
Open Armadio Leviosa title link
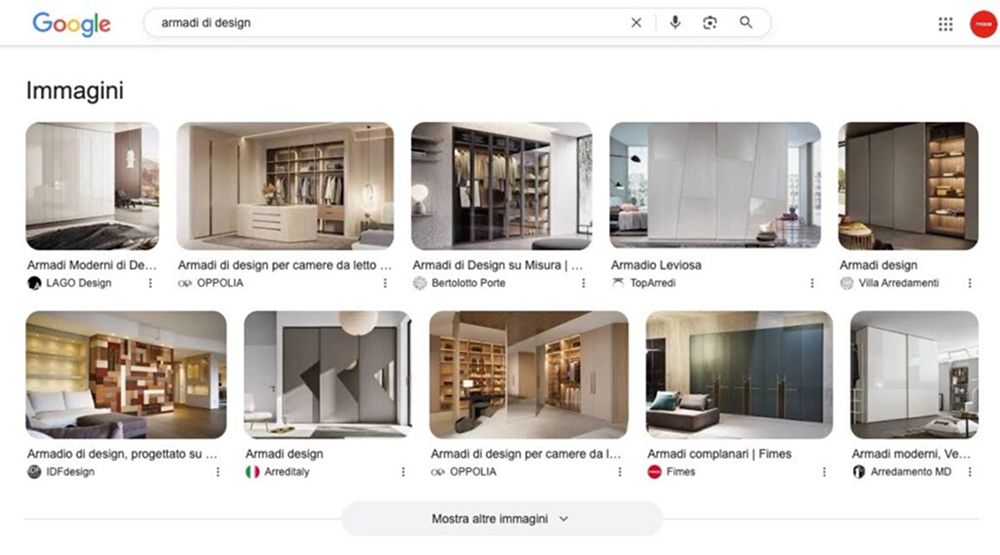656,265
